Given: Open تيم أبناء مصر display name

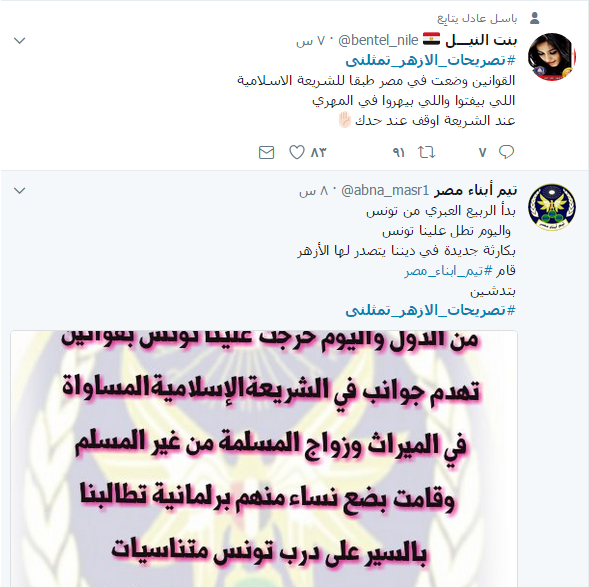Looking at the screenshot, I should [476, 190].
